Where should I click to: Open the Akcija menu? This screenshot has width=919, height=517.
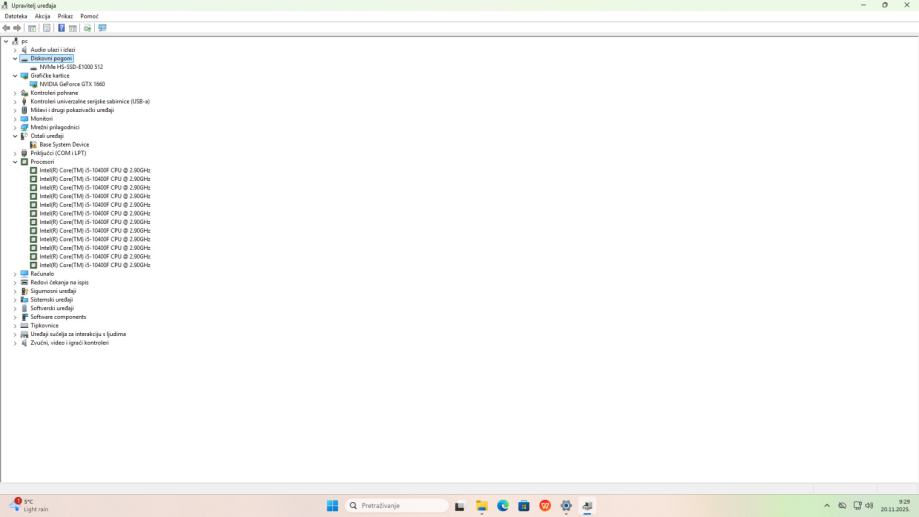[x=42, y=16]
